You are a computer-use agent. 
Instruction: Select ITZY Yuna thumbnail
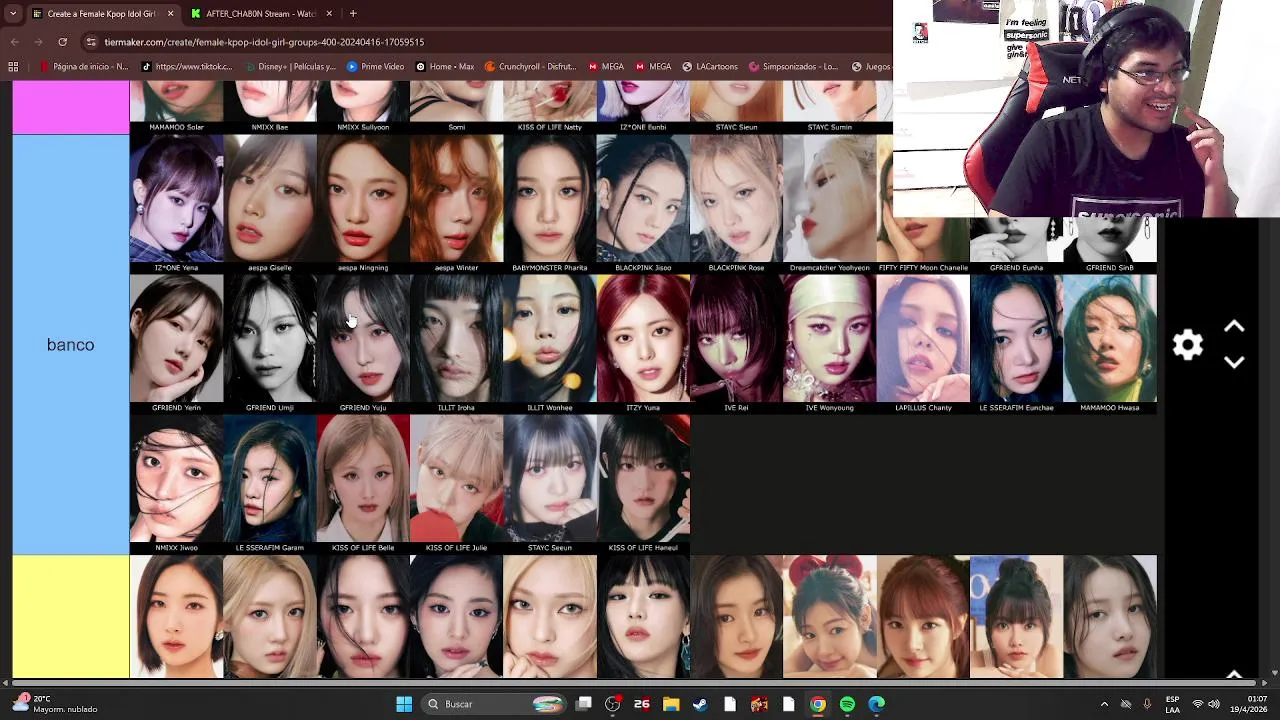pyautogui.click(x=643, y=344)
